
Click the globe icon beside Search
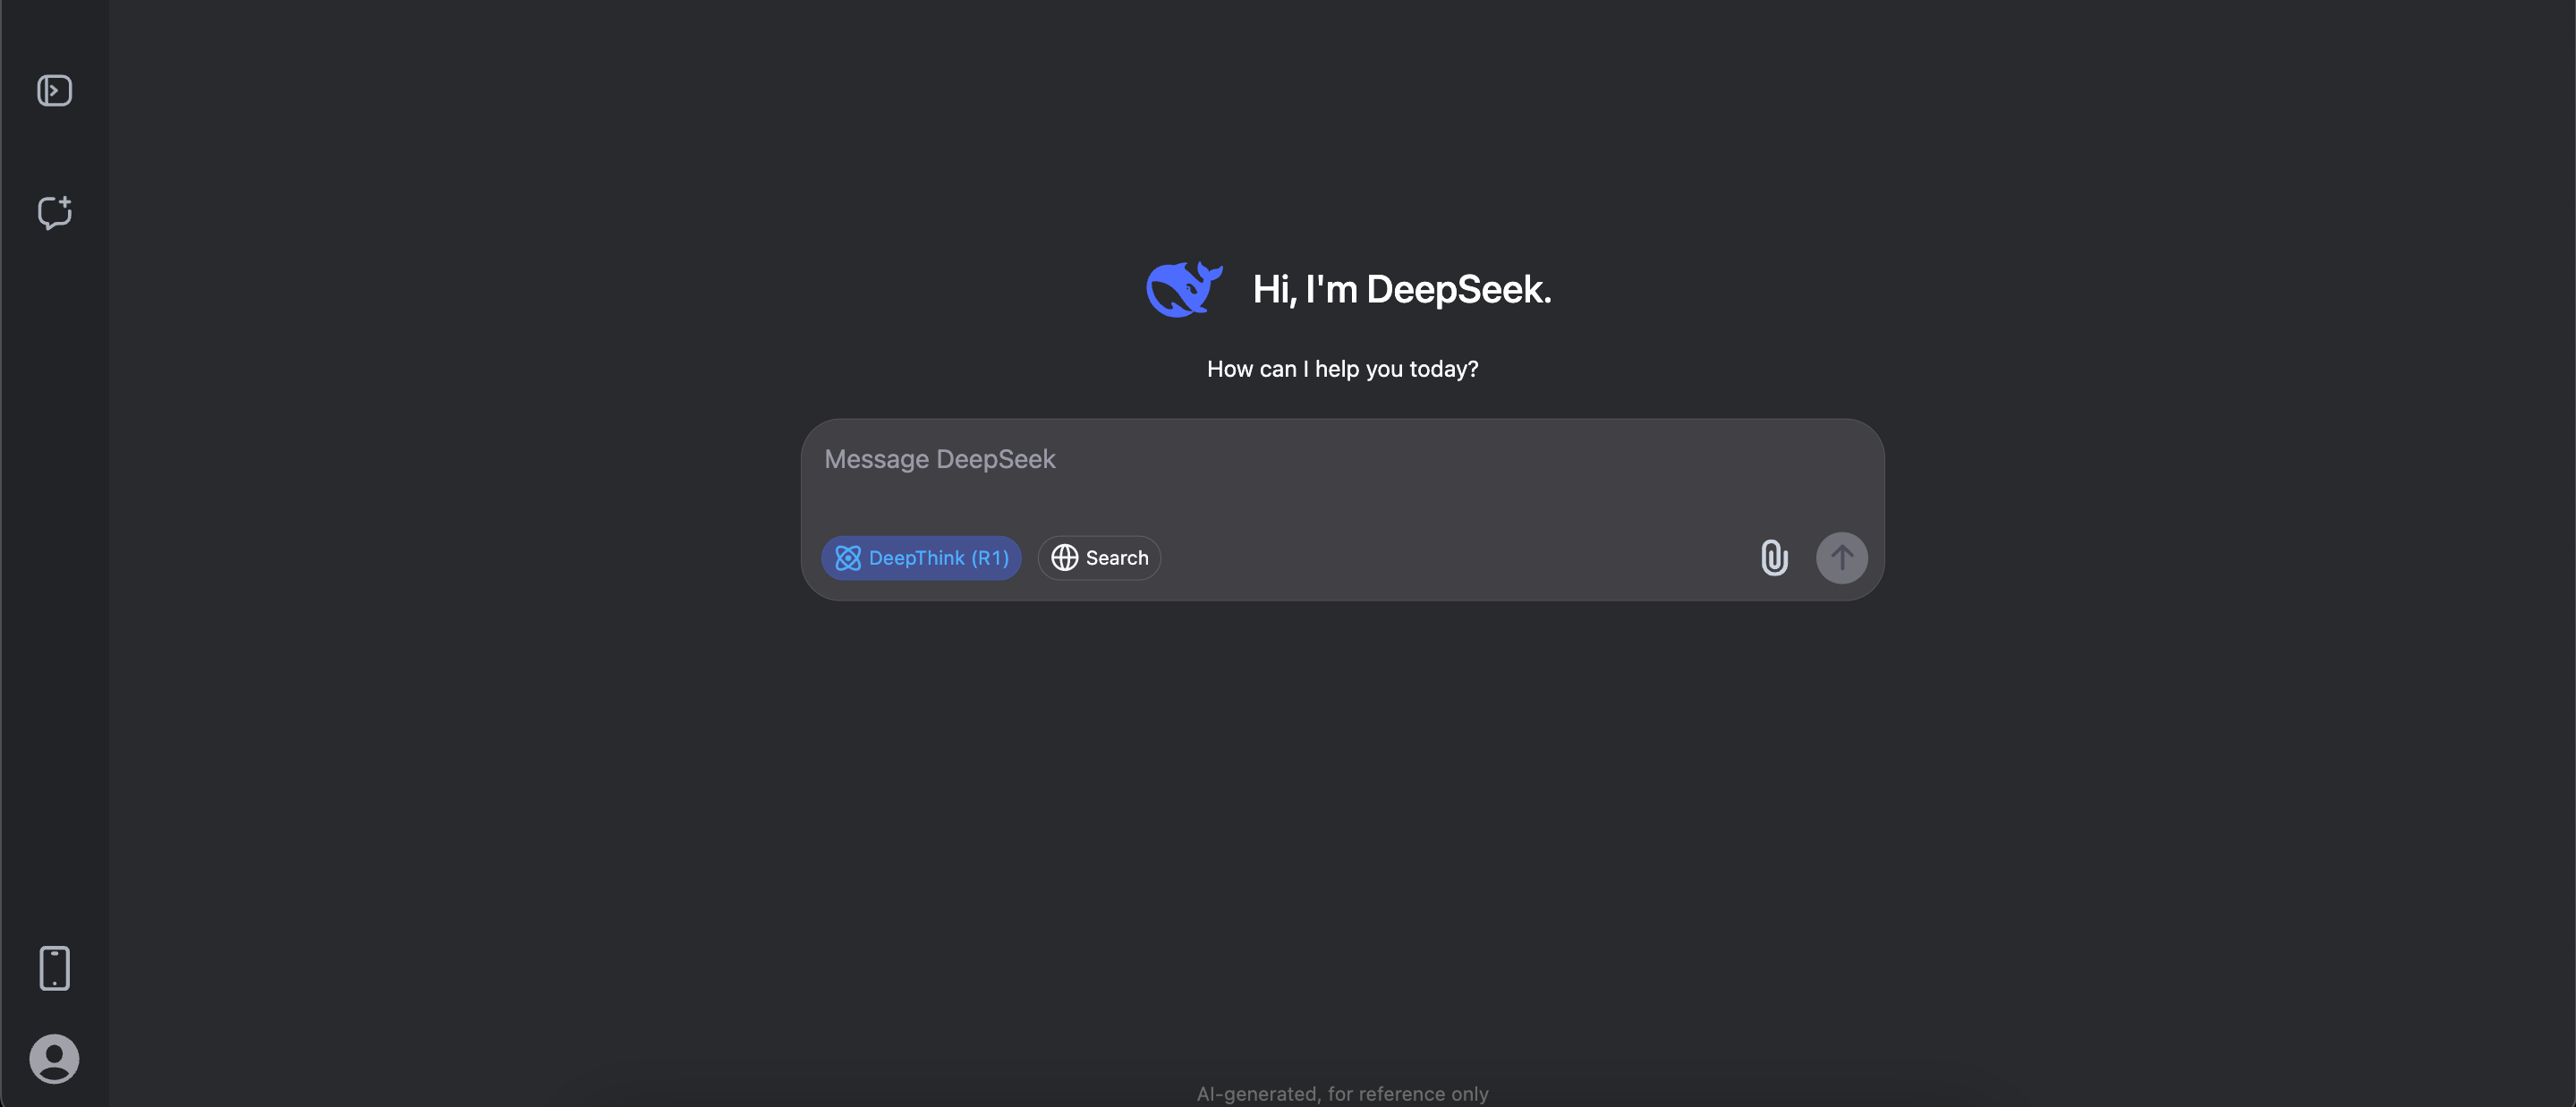tap(1064, 558)
